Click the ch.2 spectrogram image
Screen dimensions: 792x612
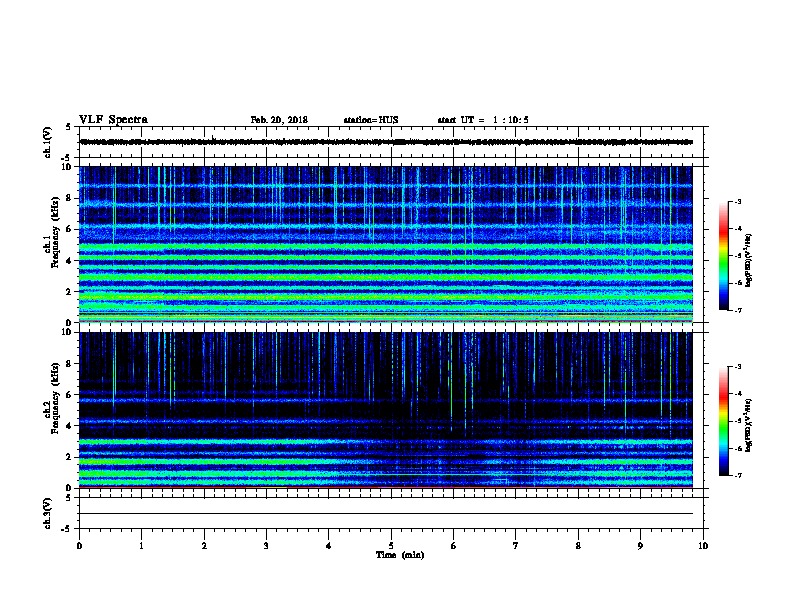pos(386,410)
